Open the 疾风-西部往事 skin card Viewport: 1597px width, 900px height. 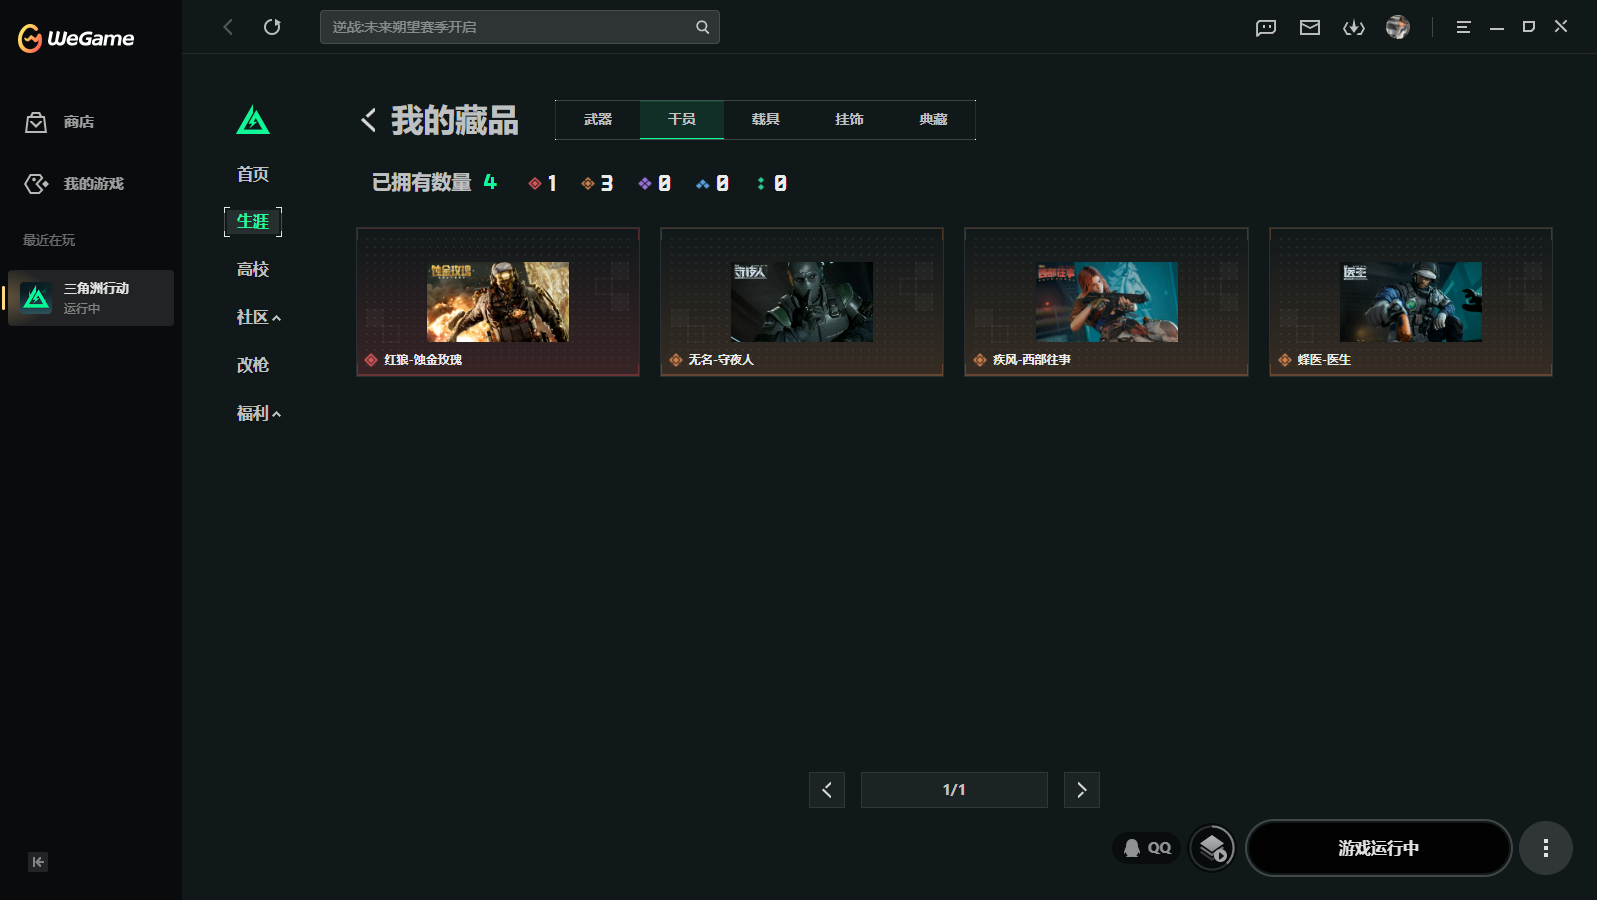click(x=1106, y=302)
